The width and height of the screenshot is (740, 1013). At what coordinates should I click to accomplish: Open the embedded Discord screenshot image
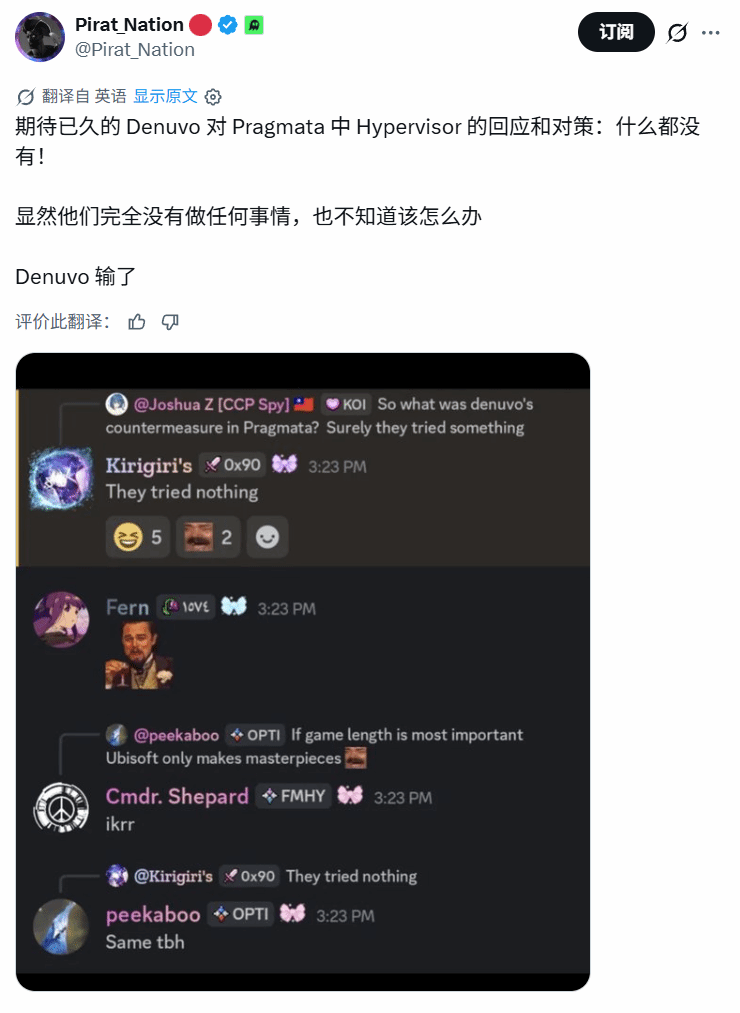tap(303, 672)
